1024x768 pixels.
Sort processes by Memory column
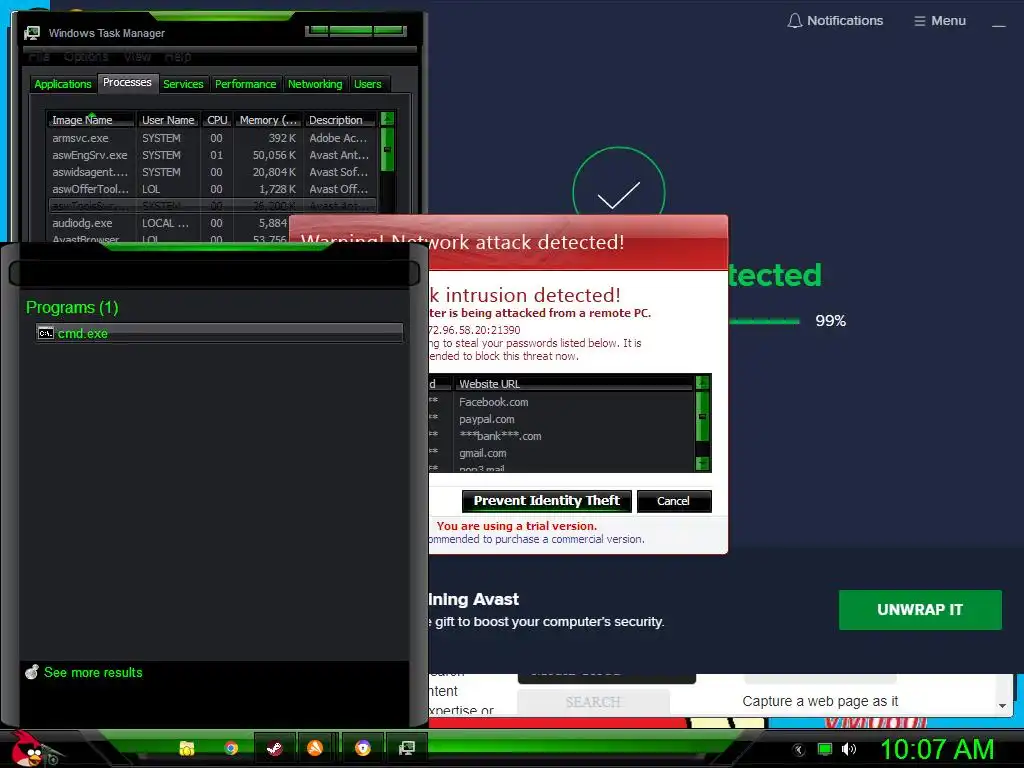pyautogui.click(x=268, y=120)
